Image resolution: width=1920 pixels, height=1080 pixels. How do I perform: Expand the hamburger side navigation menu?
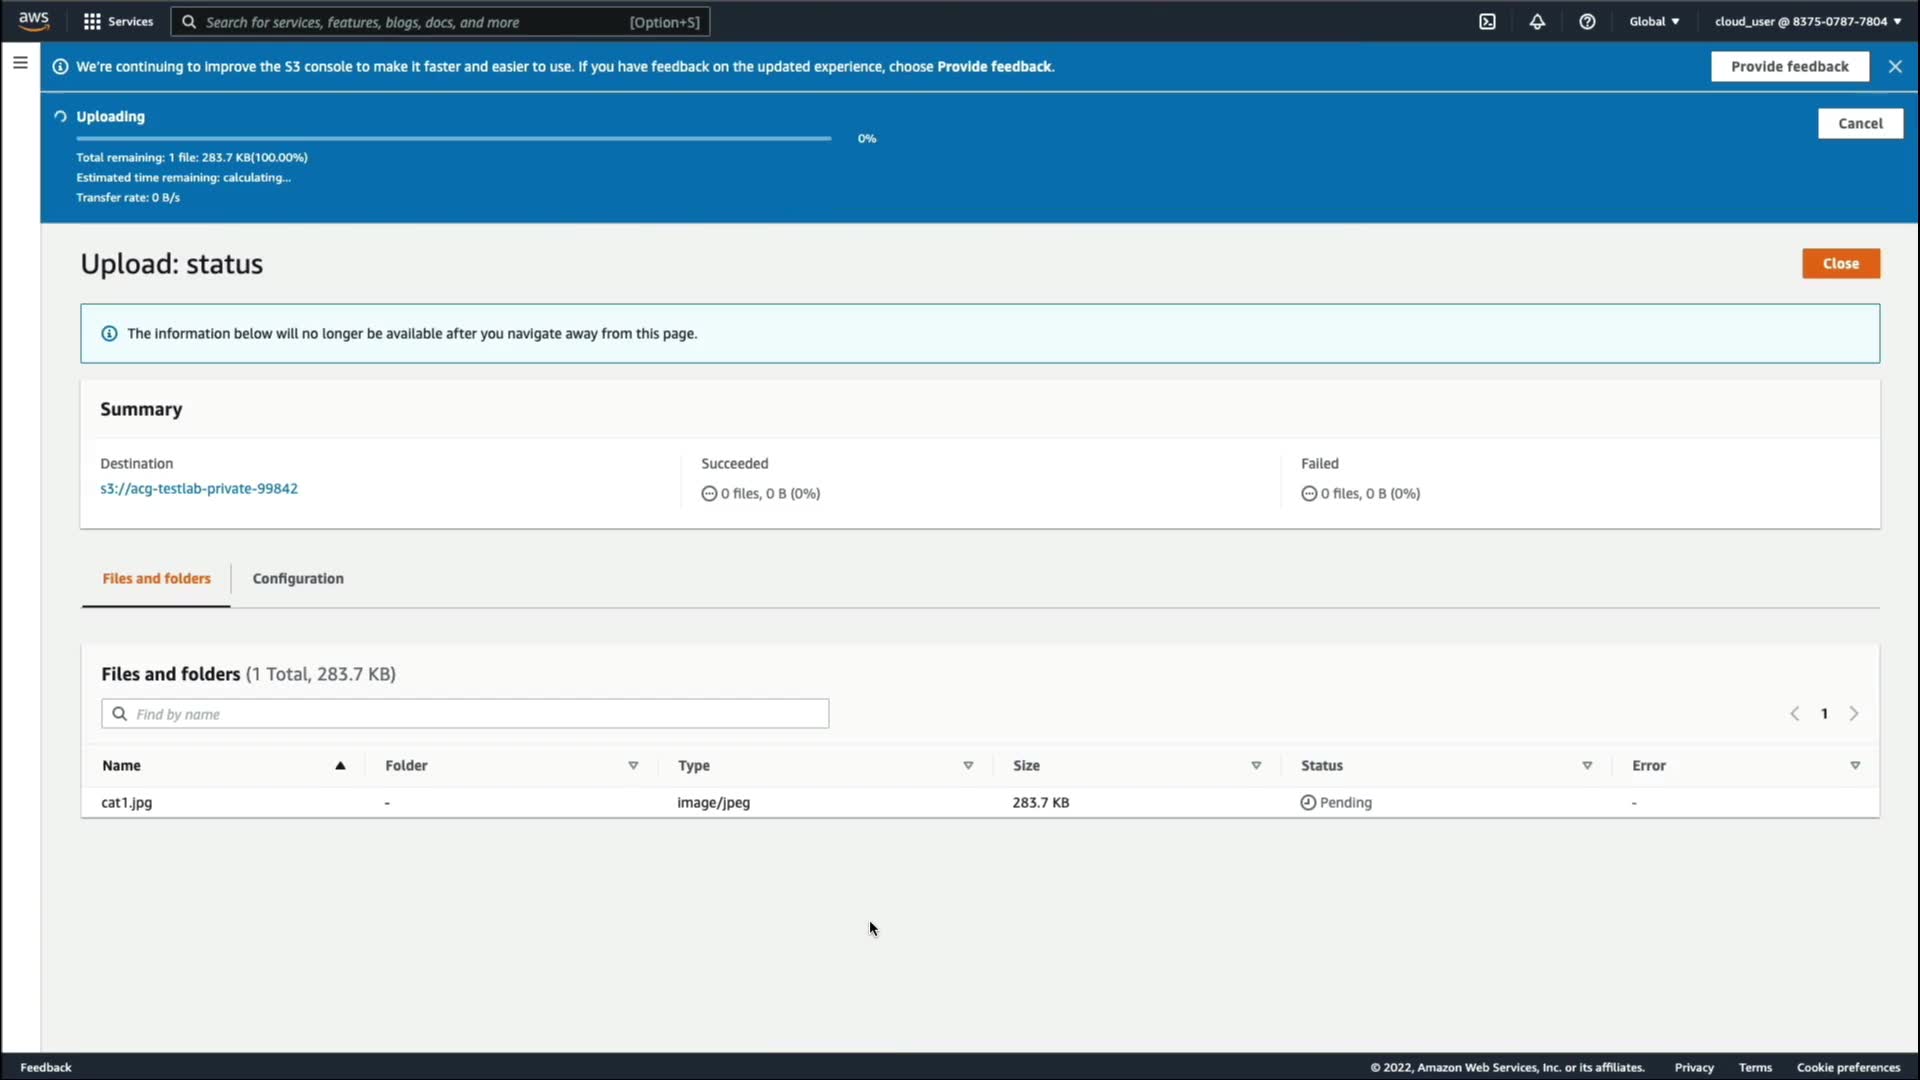click(x=20, y=62)
